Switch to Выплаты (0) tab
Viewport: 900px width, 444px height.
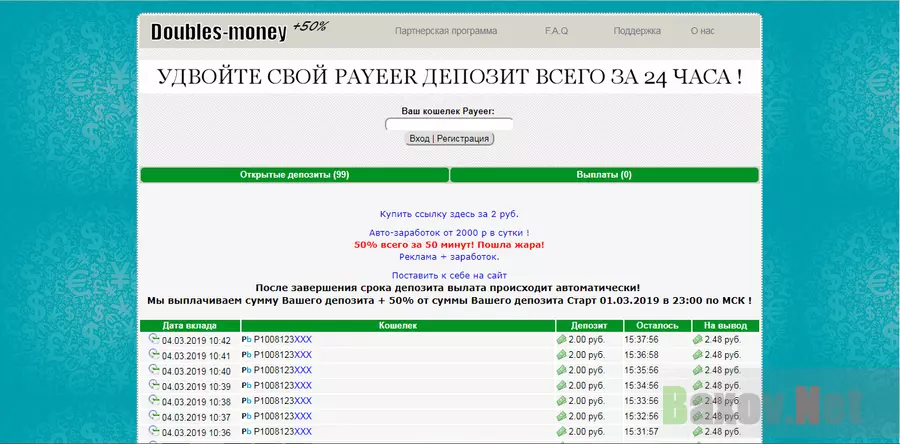click(604, 175)
